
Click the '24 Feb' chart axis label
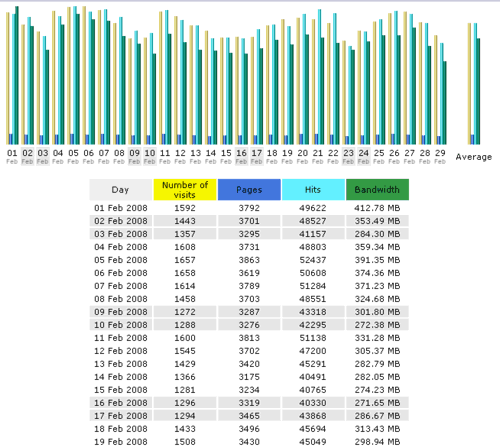coord(364,156)
